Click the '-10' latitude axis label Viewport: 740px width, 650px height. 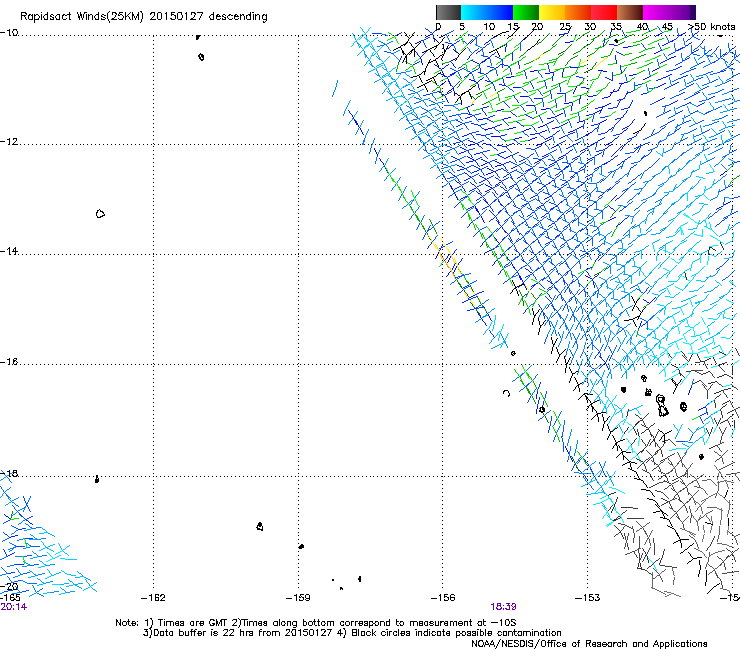click(x=9, y=32)
